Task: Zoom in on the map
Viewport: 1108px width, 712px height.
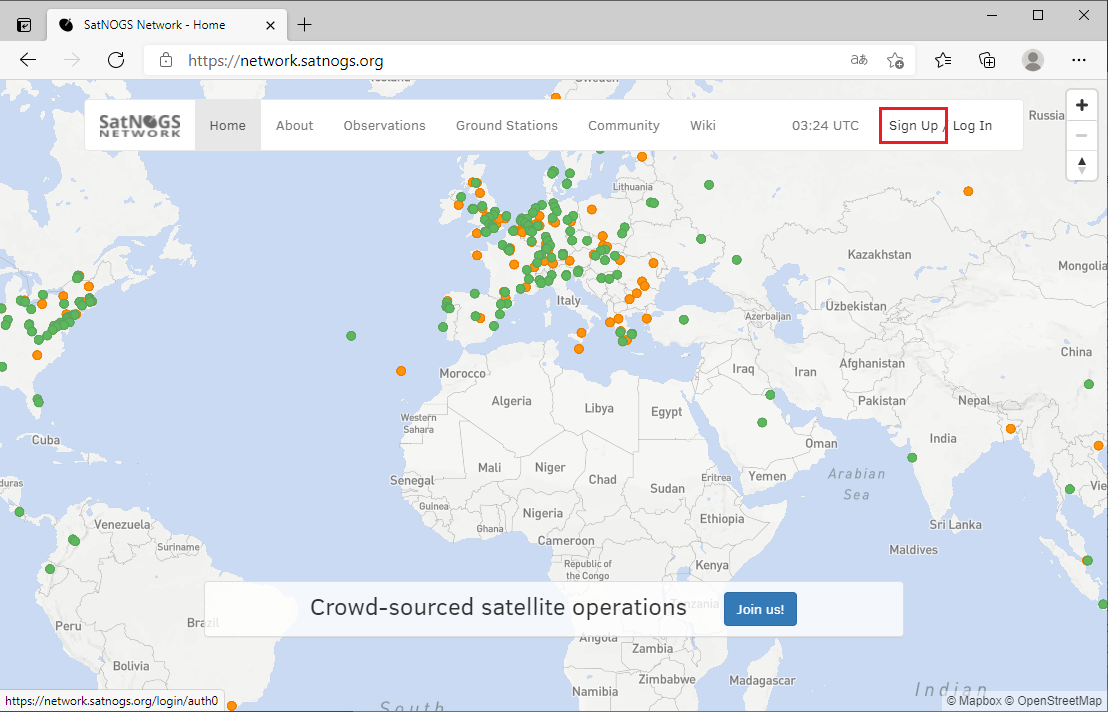Action: tap(1081, 105)
